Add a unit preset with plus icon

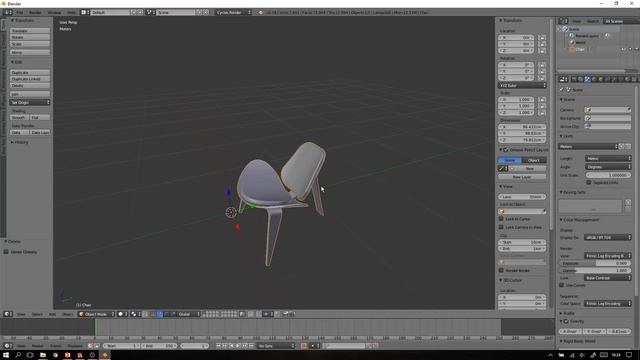coord(622,146)
